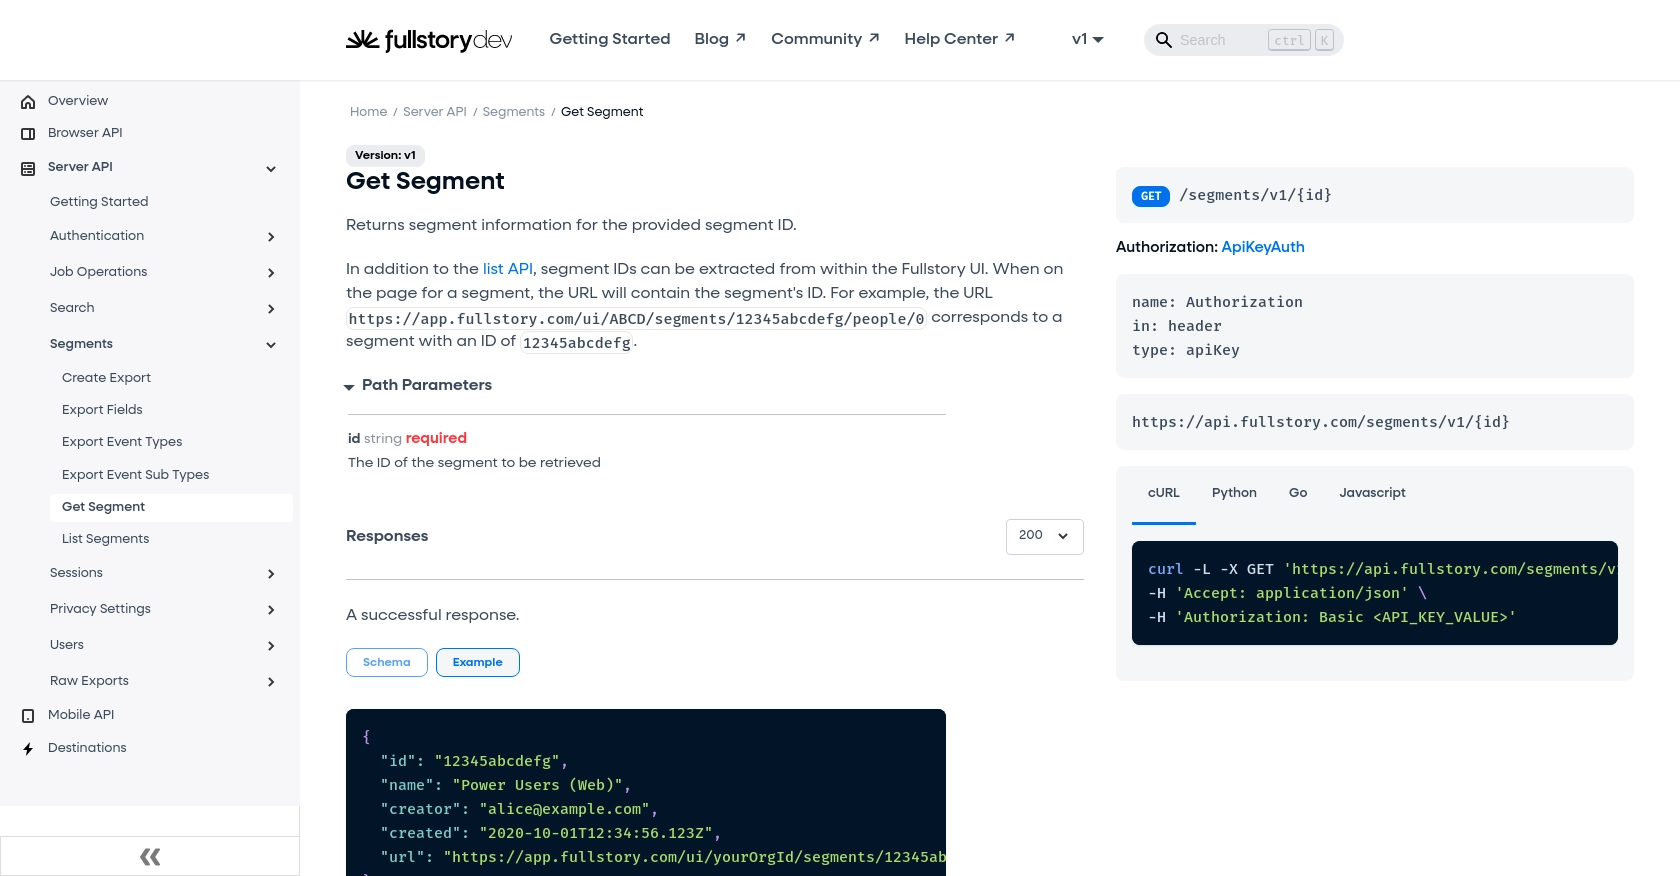Show the response Schema view
This screenshot has width=1680, height=876.
(x=387, y=662)
